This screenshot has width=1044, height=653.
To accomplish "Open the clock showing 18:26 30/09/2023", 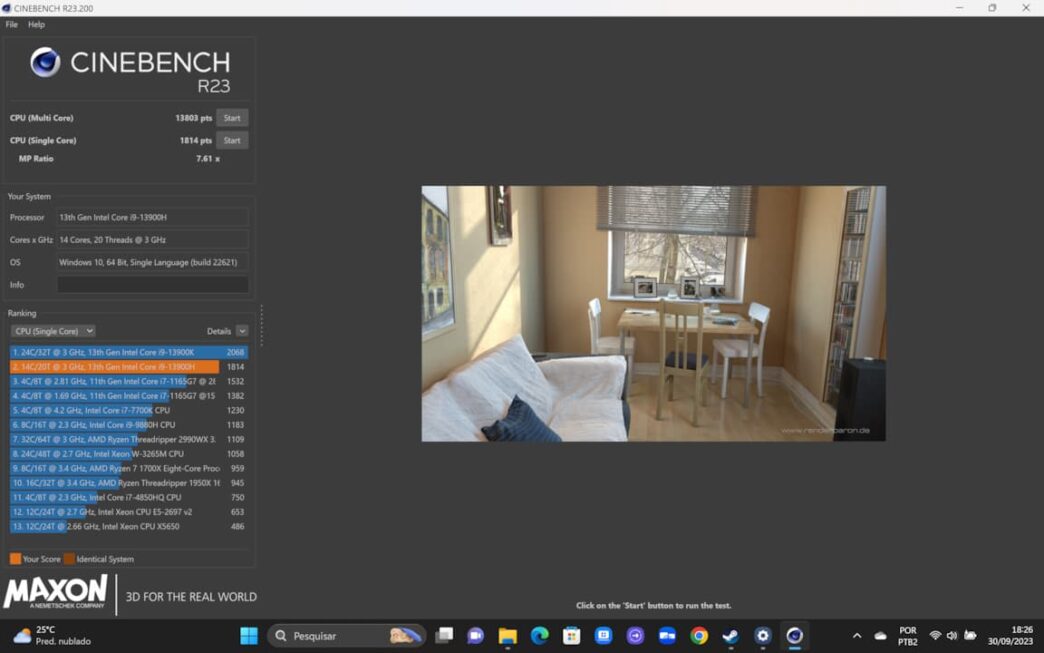I will click(x=1011, y=636).
